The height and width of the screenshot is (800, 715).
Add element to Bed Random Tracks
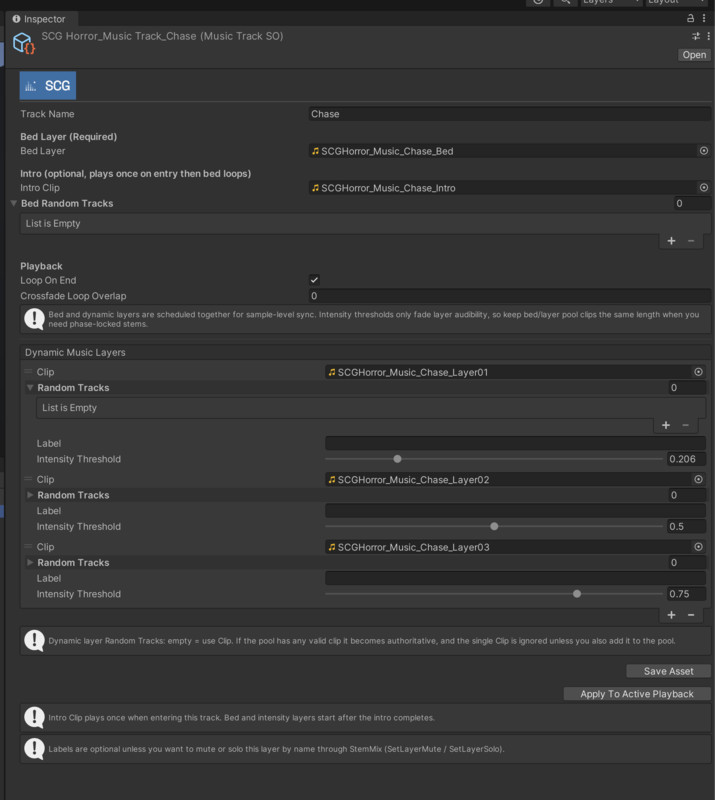pos(671,241)
